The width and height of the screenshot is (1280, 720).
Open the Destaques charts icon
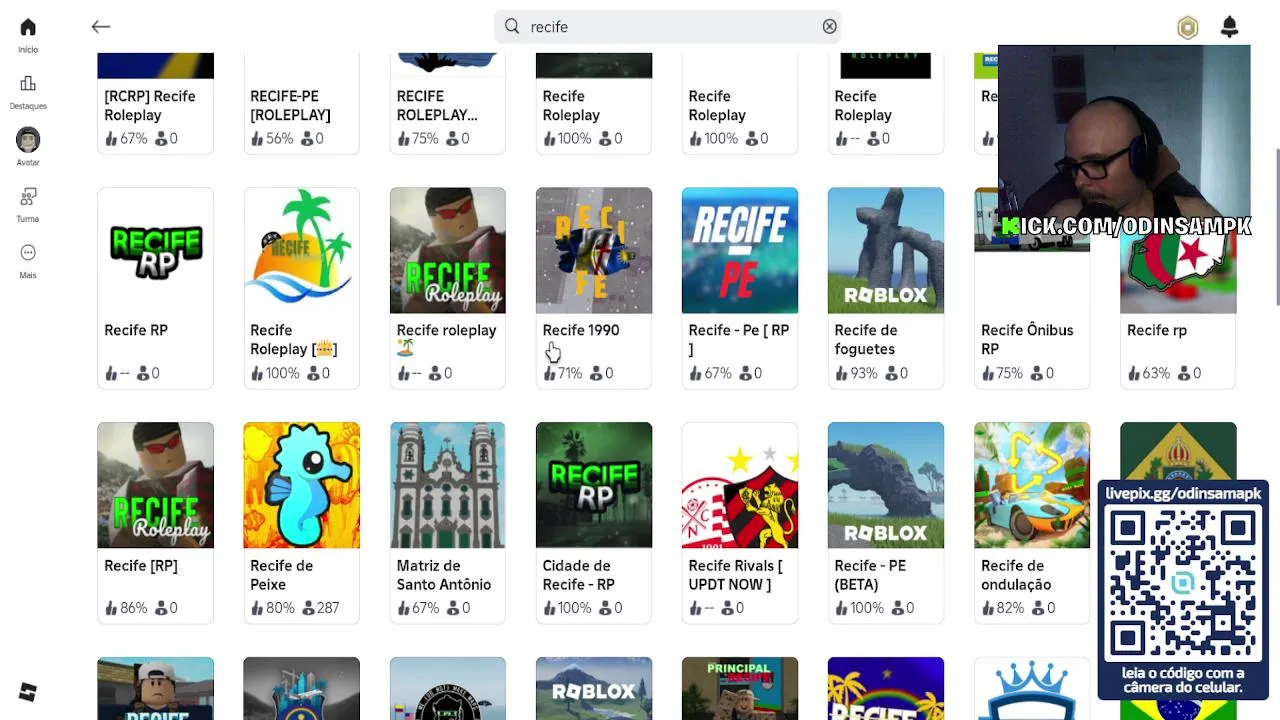click(x=28, y=84)
